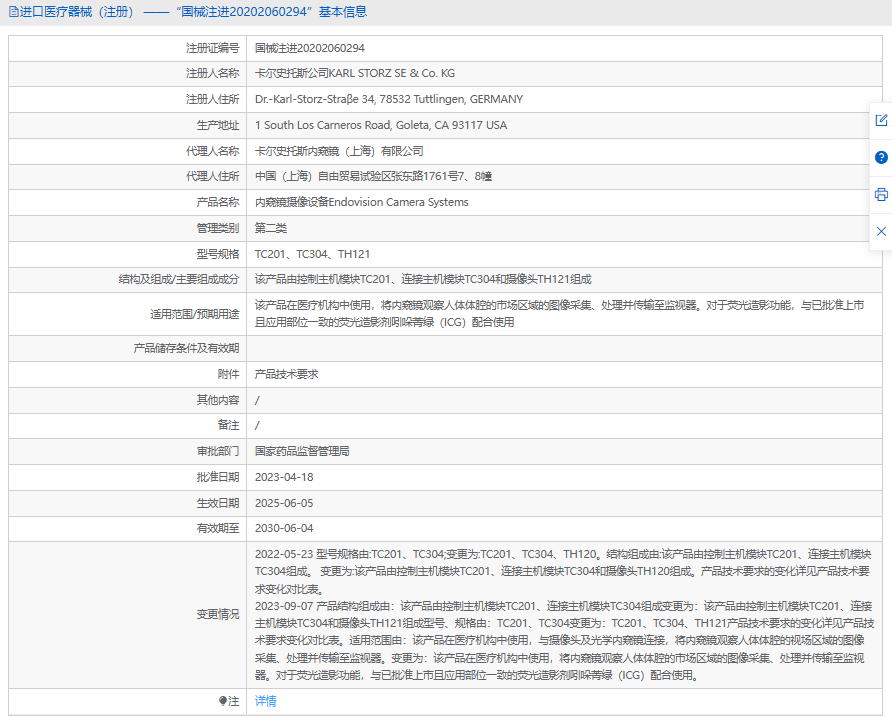The width and height of the screenshot is (892, 721).
Task: Click the 代理人住所 label
Action: (x=213, y=176)
